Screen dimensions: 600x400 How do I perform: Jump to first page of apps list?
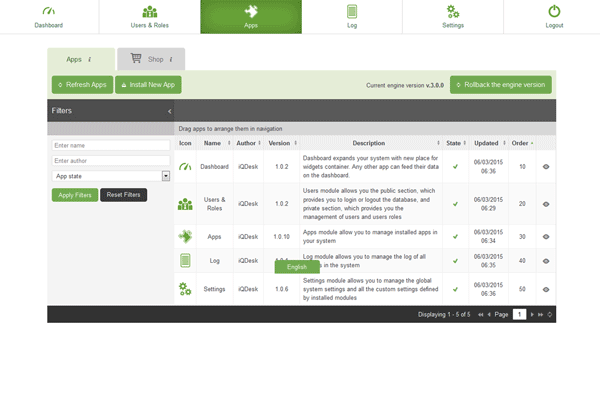click(481, 314)
